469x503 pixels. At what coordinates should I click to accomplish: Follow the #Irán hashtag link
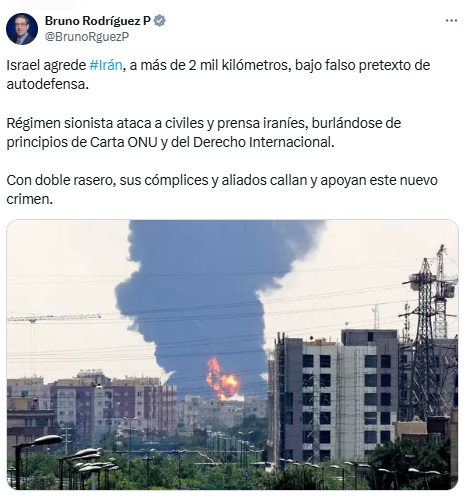click(106, 65)
